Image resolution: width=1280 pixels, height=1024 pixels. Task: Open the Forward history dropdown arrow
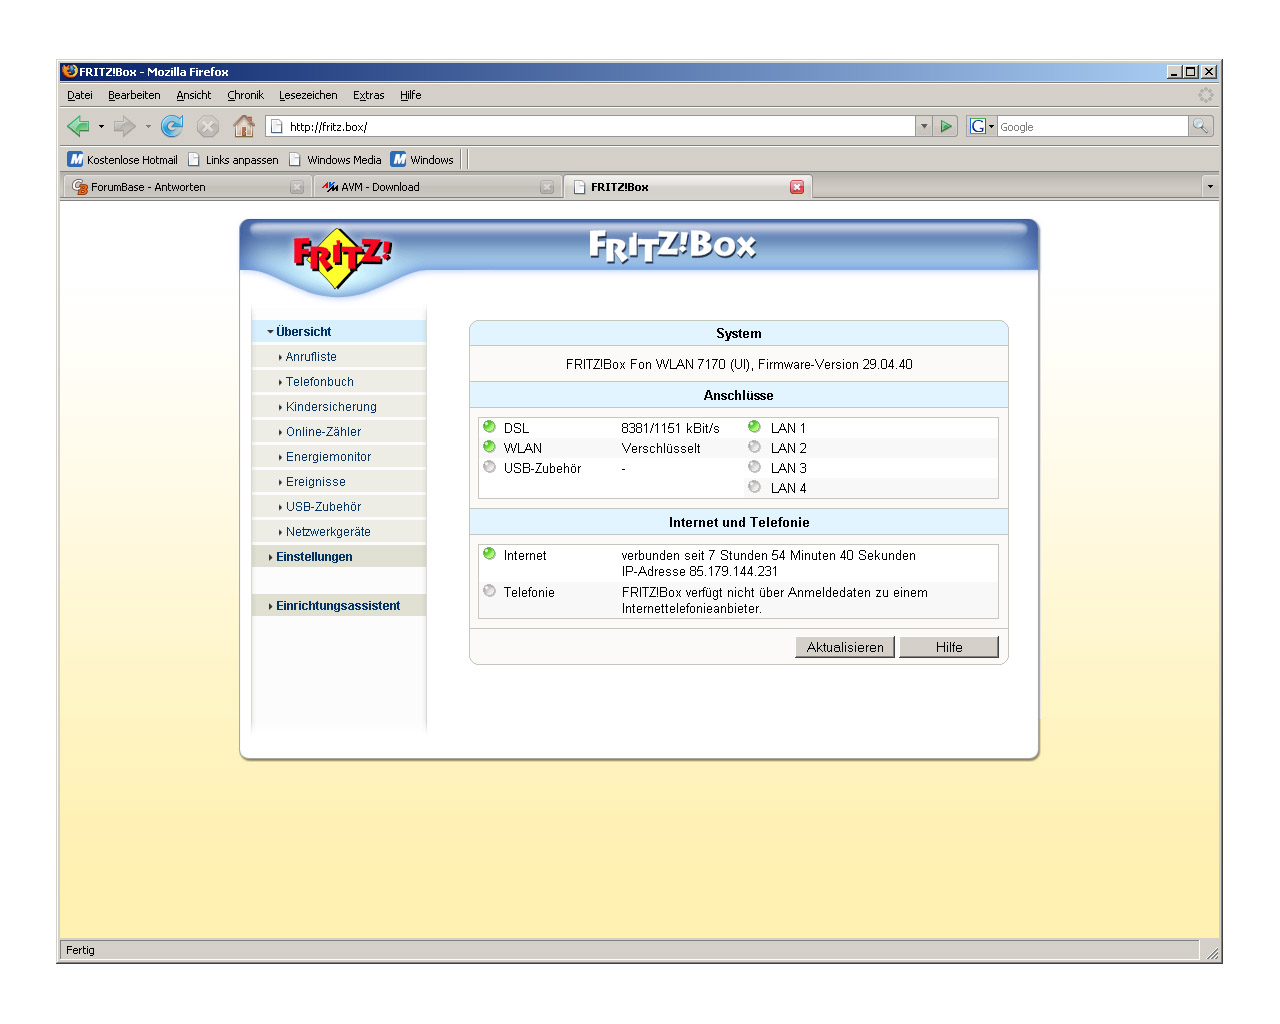[148, 127]
